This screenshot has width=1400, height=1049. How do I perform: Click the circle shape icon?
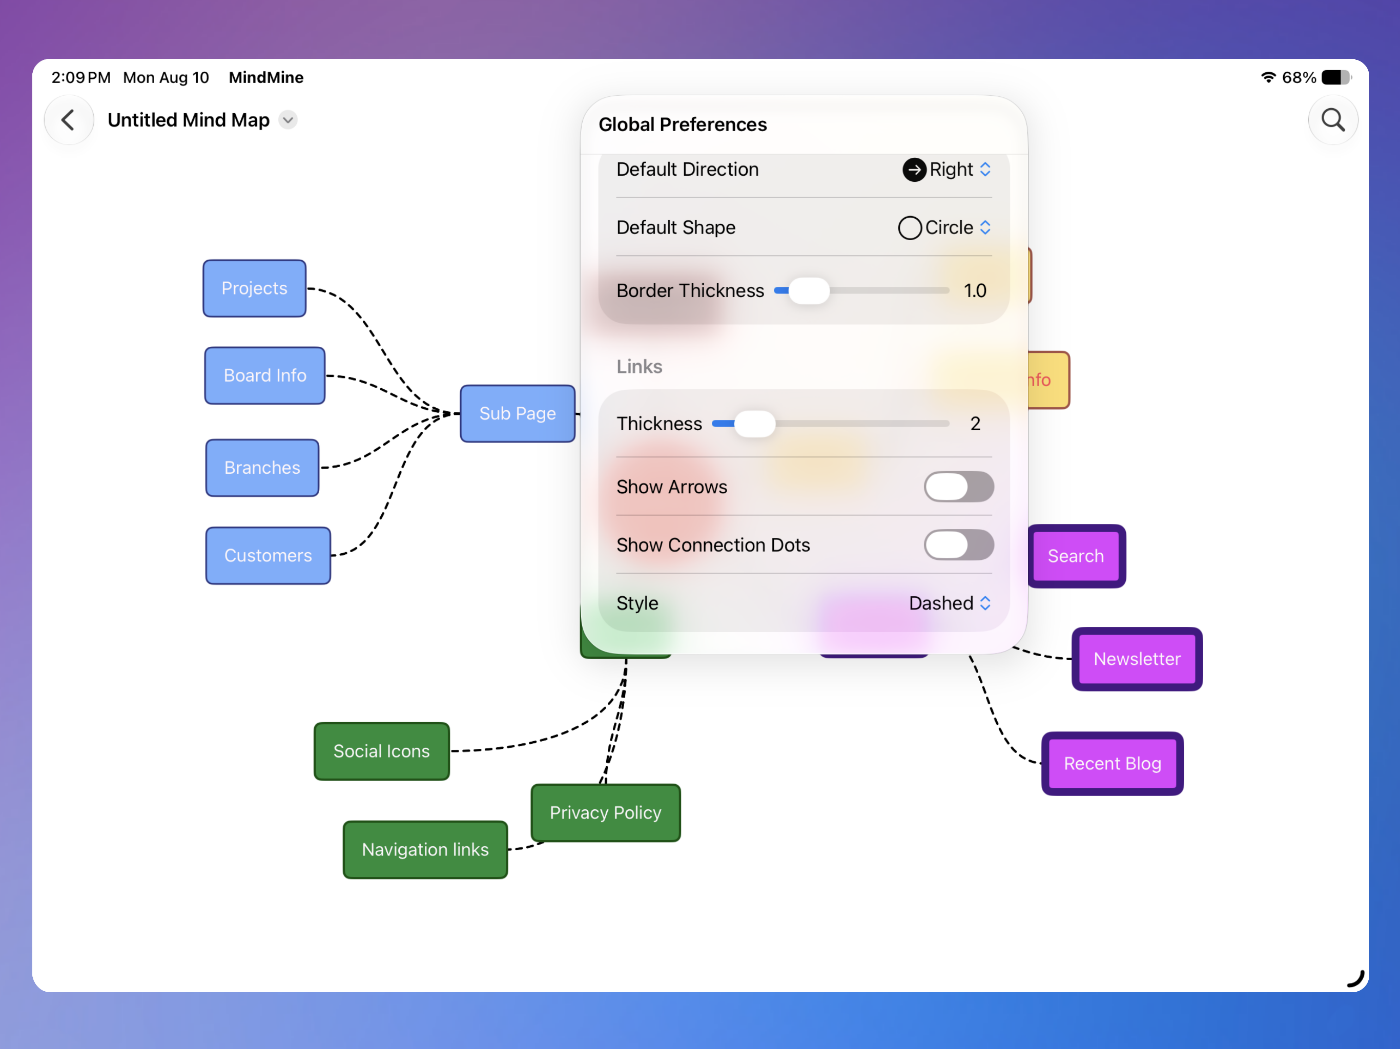(910, 228)
